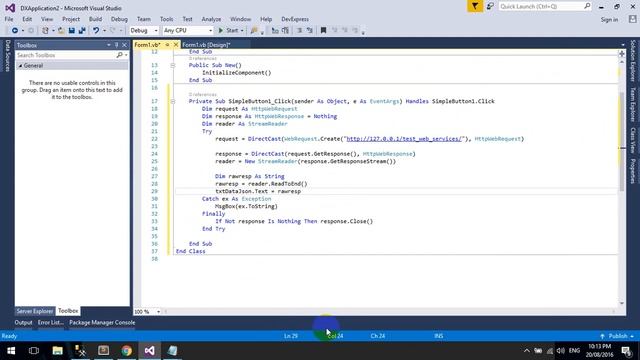Click the Find in Files toolbar icon
This screenshot has width=640, height=360.
pos(254,31)
